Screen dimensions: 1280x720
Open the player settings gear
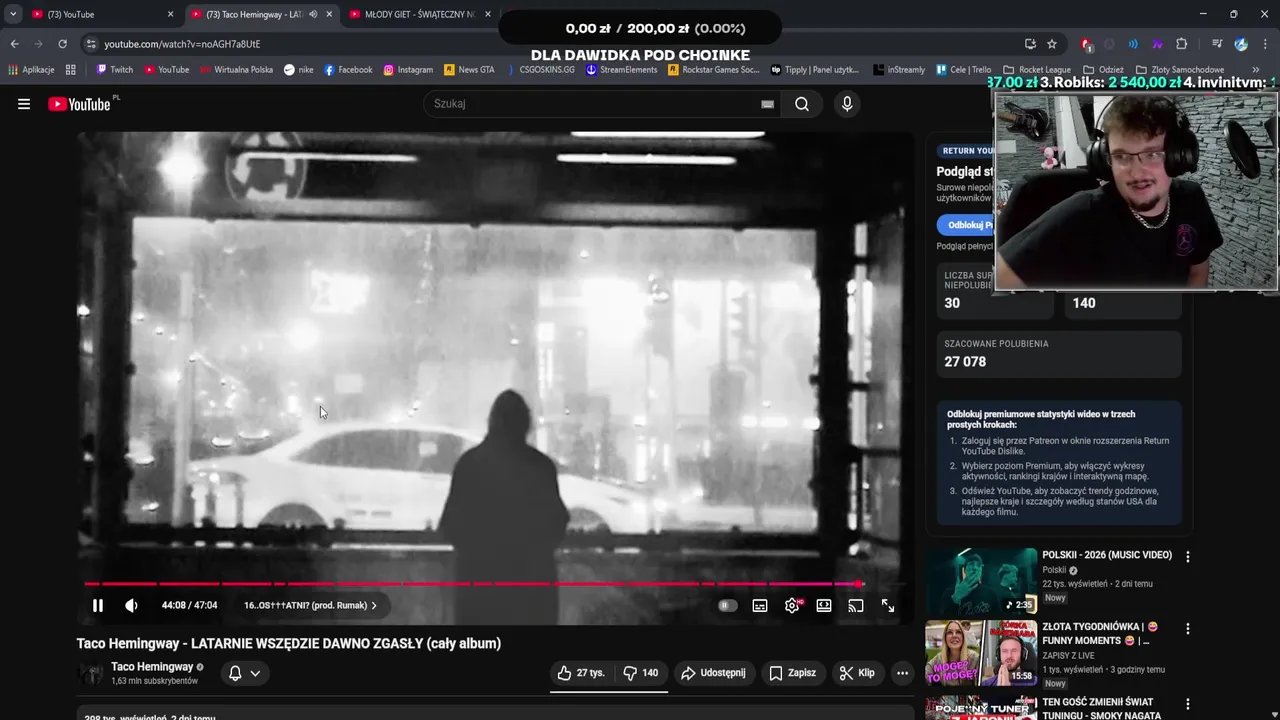pyautogui.click(x=792, y=605)
